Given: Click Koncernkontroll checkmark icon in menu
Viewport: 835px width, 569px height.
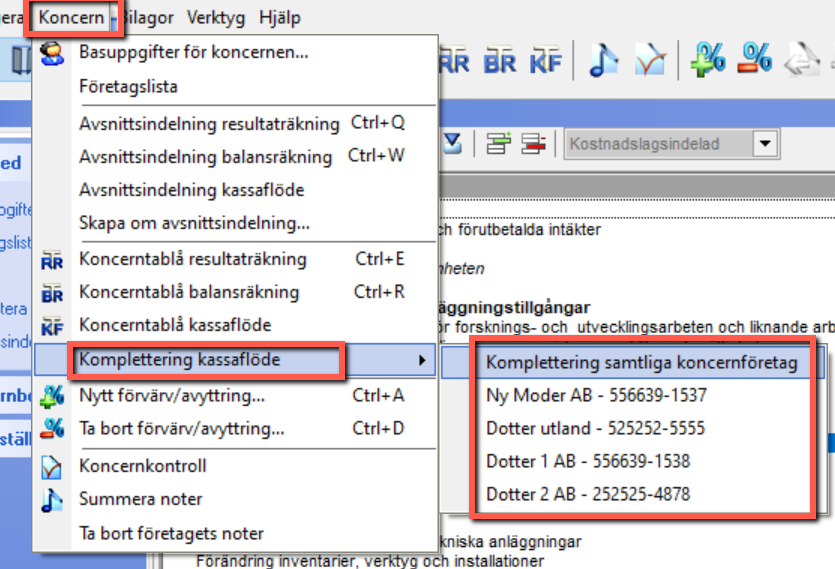Looking at the screenshot, I should tap(52, 467).
